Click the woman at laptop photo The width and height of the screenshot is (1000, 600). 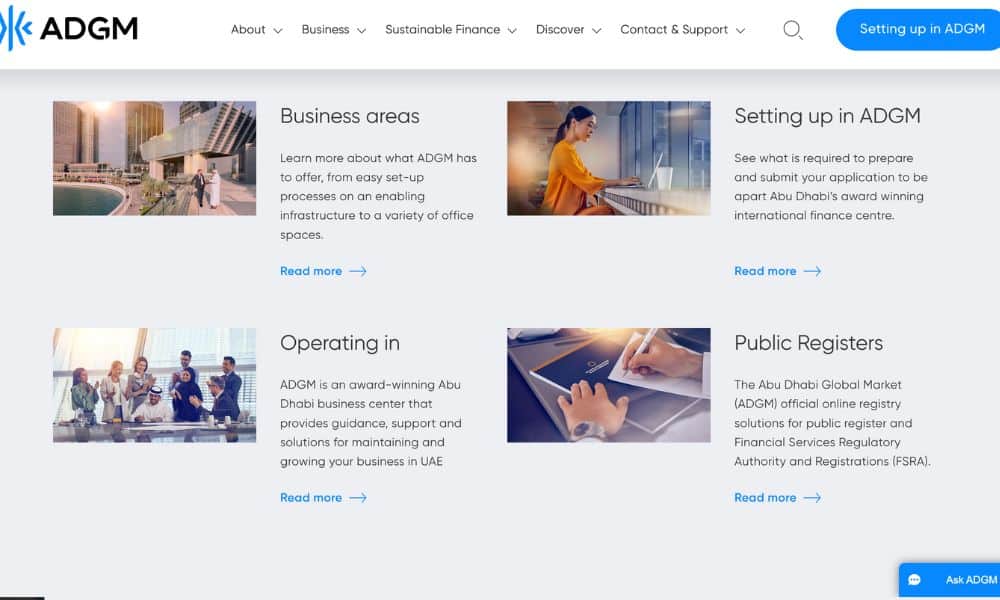(x=608, y=158)
